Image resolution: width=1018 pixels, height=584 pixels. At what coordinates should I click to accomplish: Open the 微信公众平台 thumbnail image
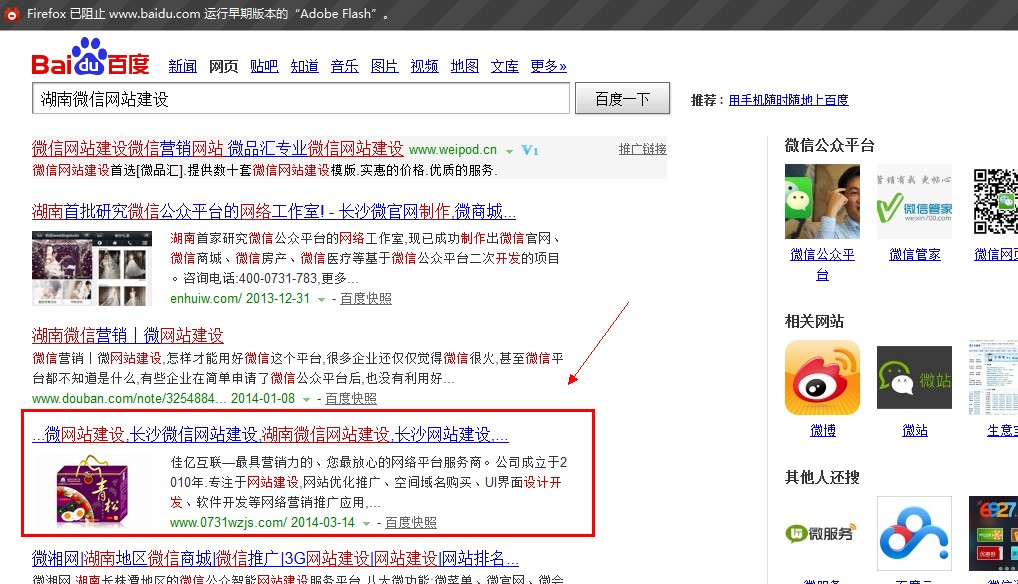pyautogui.click(x=822, y=201)
